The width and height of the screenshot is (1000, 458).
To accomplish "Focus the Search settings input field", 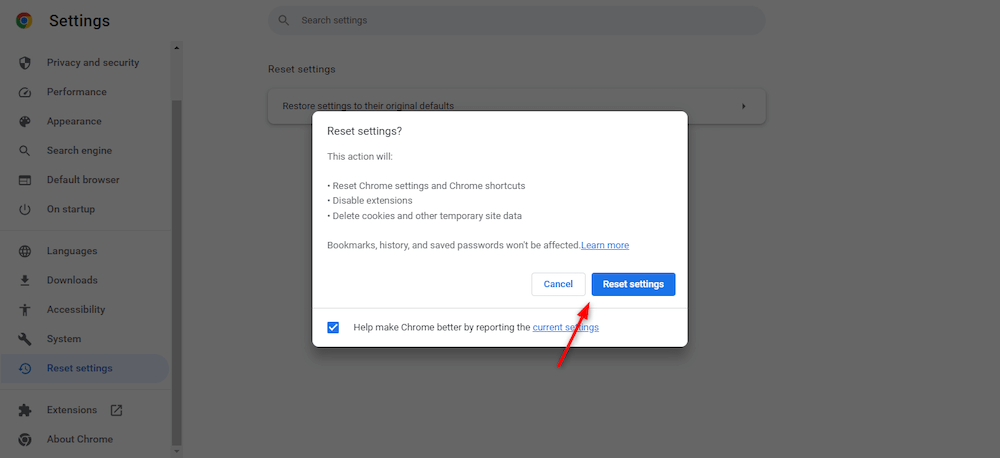I will (517, 20).
